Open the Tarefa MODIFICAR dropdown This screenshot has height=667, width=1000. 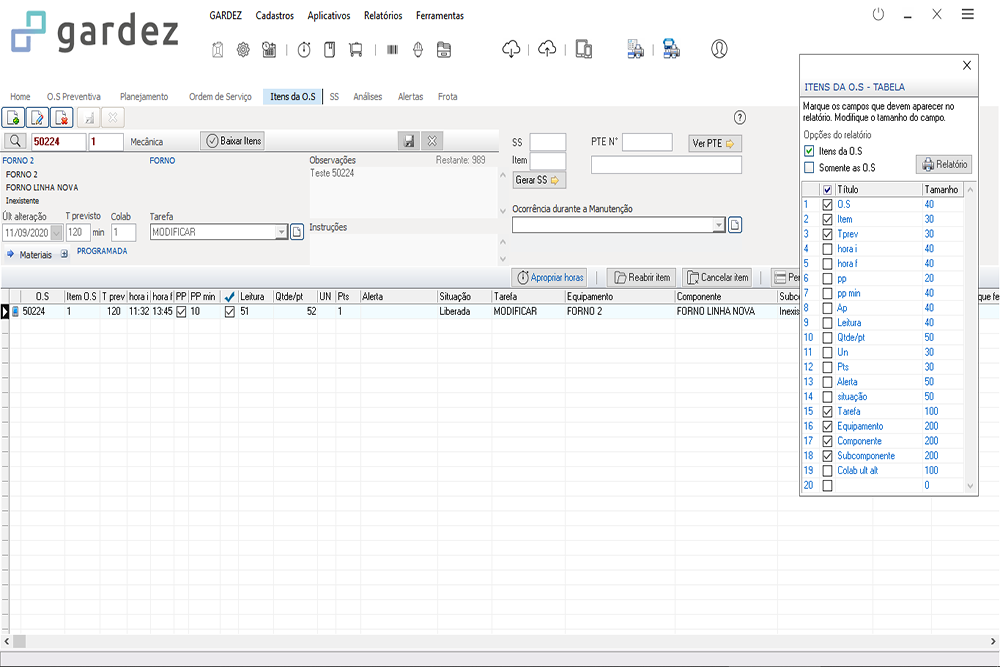point(281,232)
